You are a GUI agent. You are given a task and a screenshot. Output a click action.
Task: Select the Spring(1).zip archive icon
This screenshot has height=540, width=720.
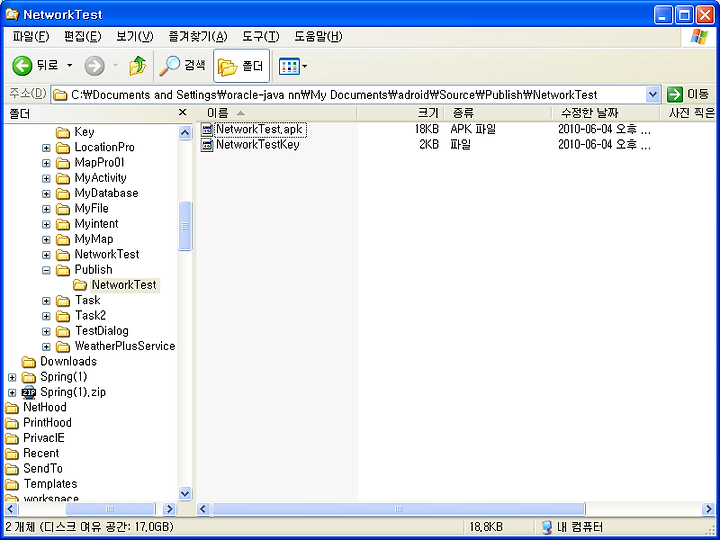[28, 392]
